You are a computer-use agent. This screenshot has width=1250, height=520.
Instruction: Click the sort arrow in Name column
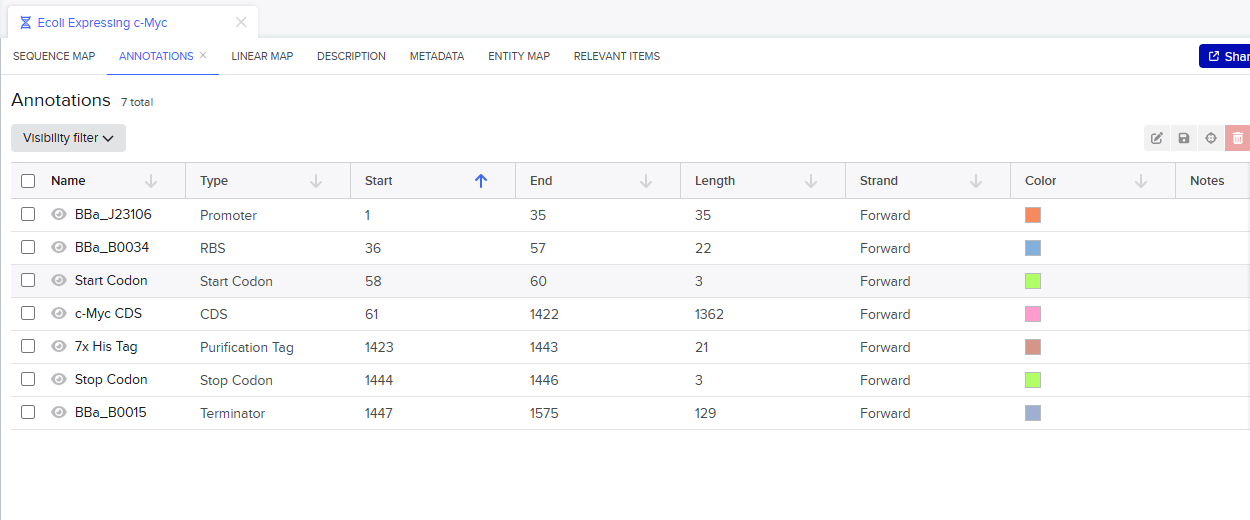point(151,181)
